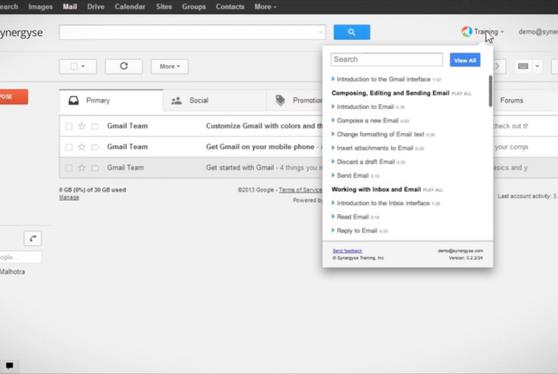The image size is (558, 374).
Task: Open search options arrow in search box
Action: click(x=320, y=32)
